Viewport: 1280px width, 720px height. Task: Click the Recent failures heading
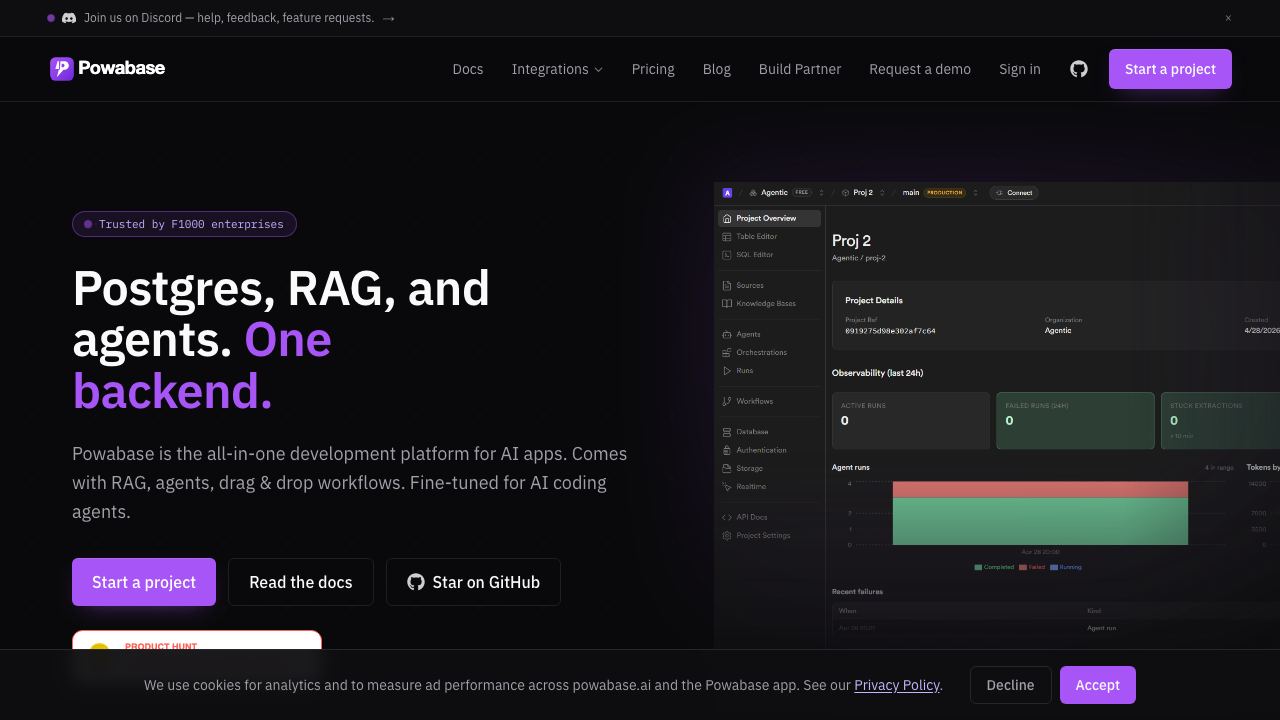[x=857, y=592]
